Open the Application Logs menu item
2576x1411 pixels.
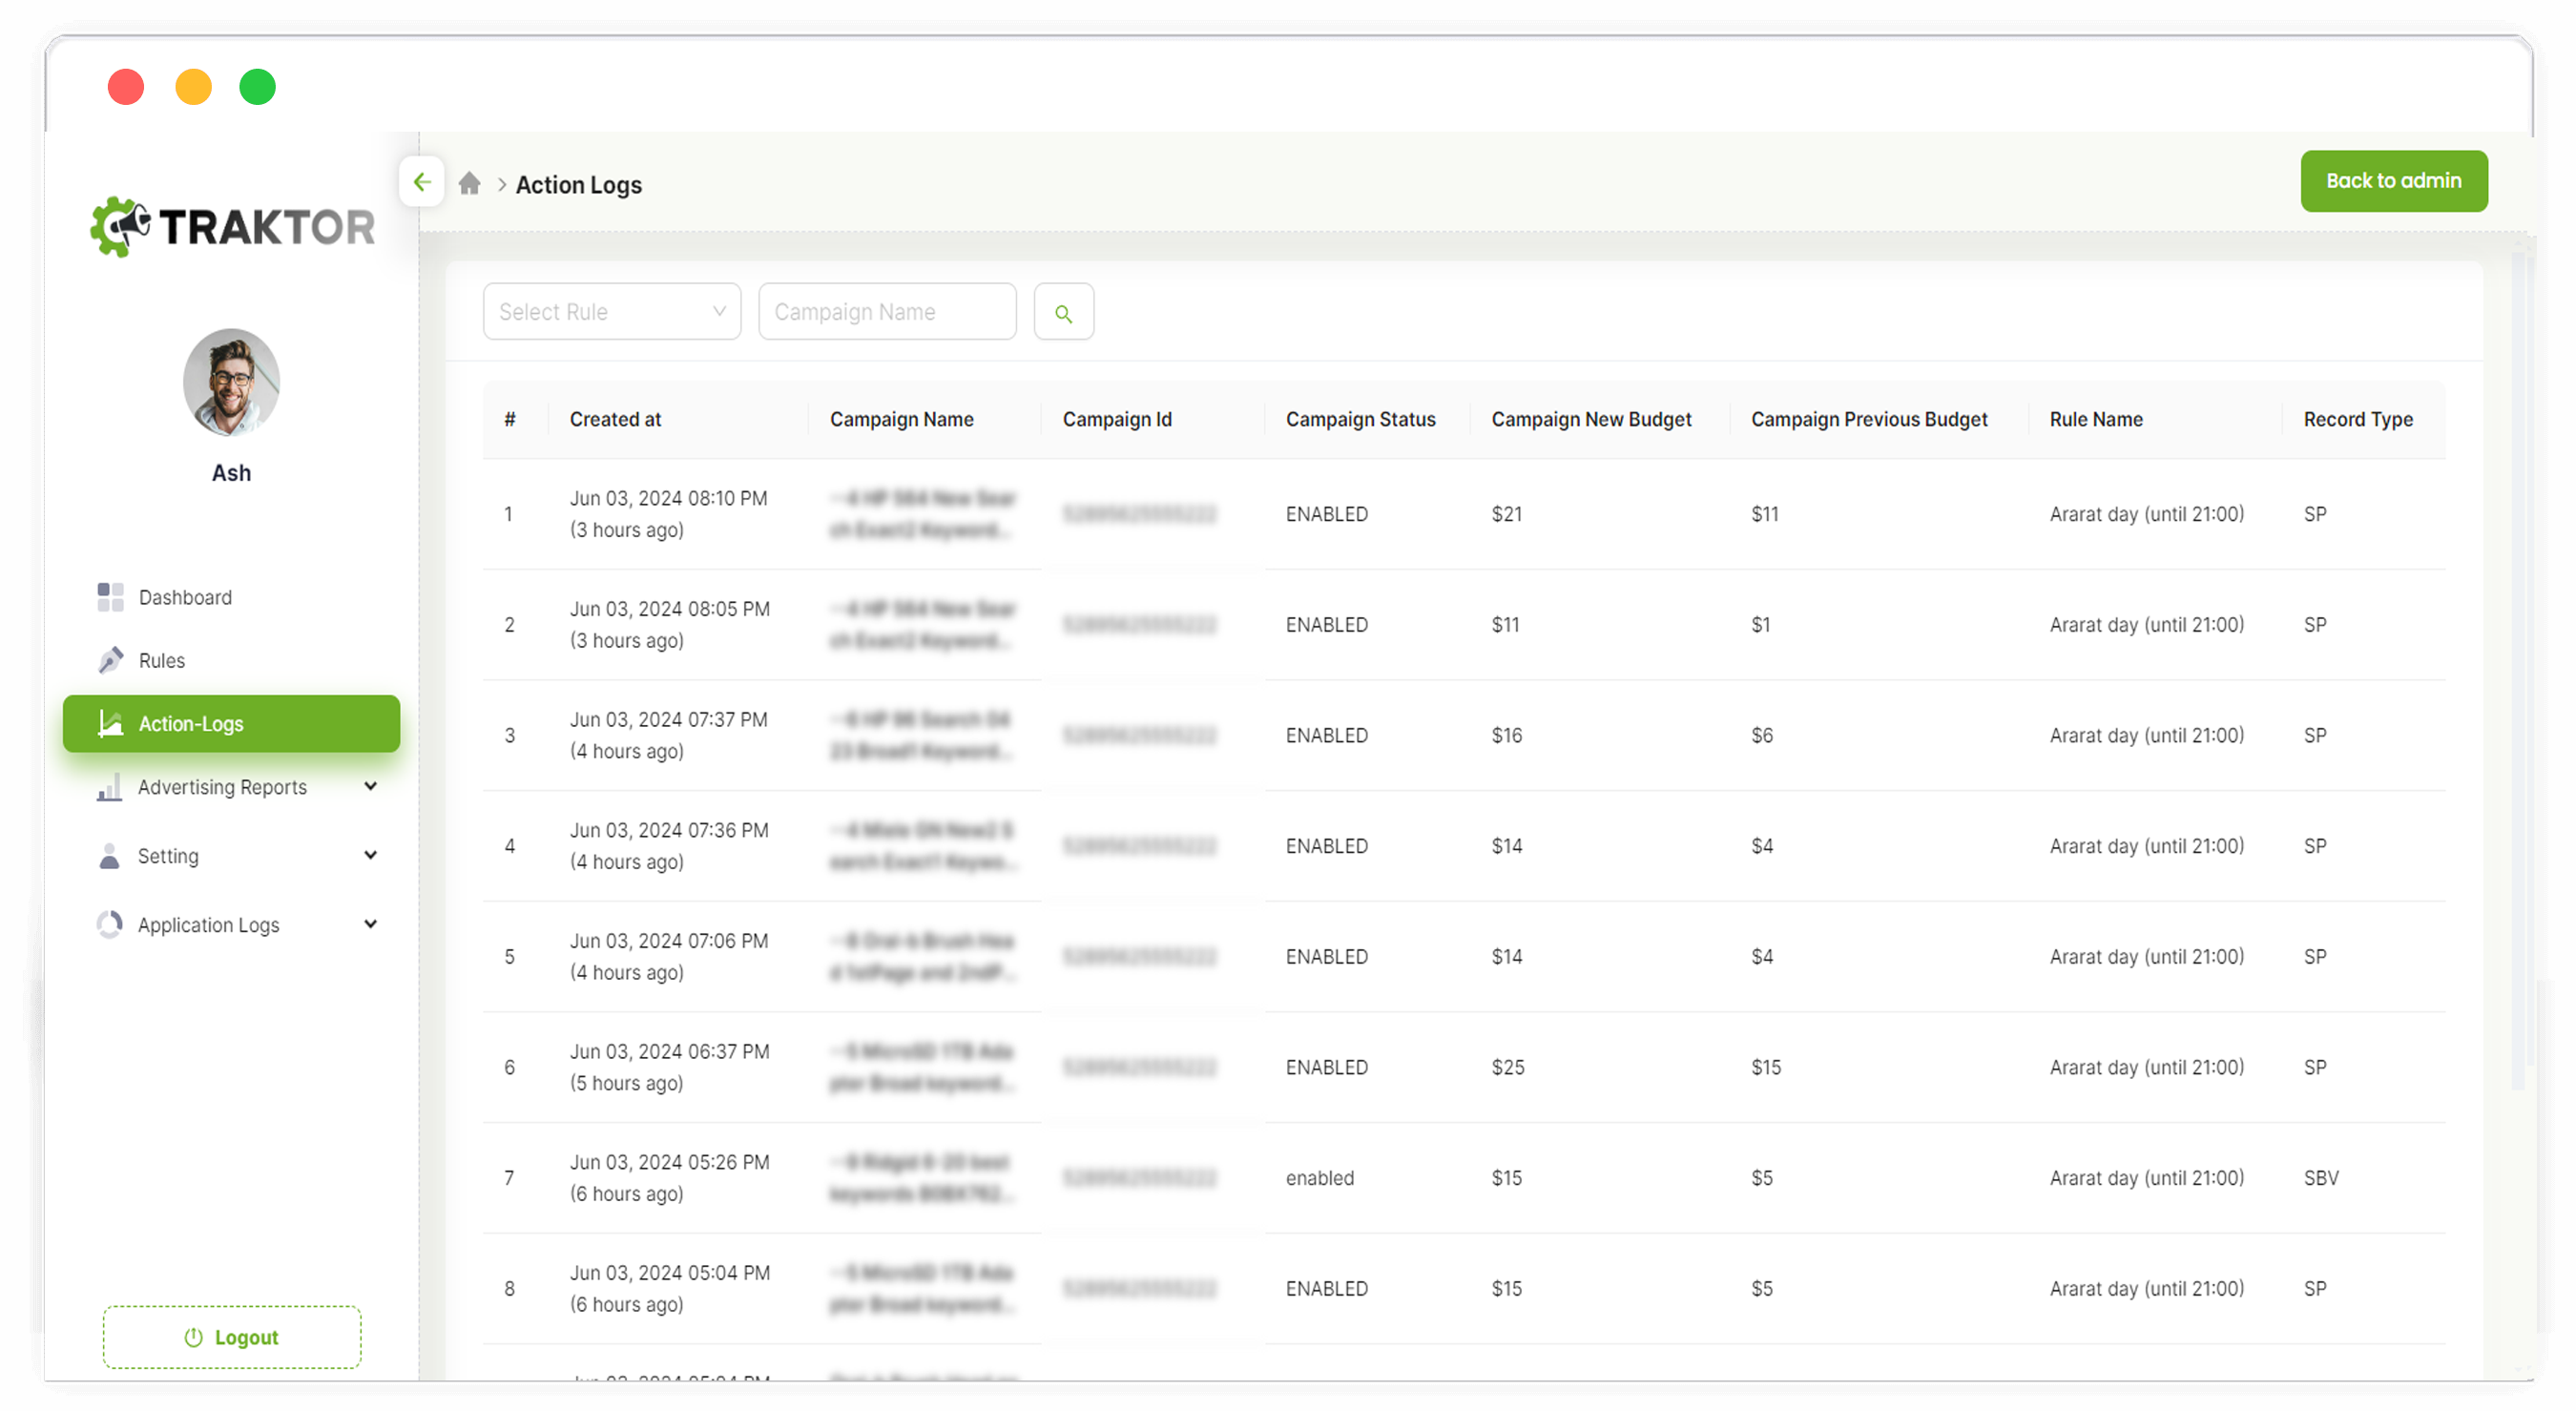pyautogui.click(x=231, y=925)
